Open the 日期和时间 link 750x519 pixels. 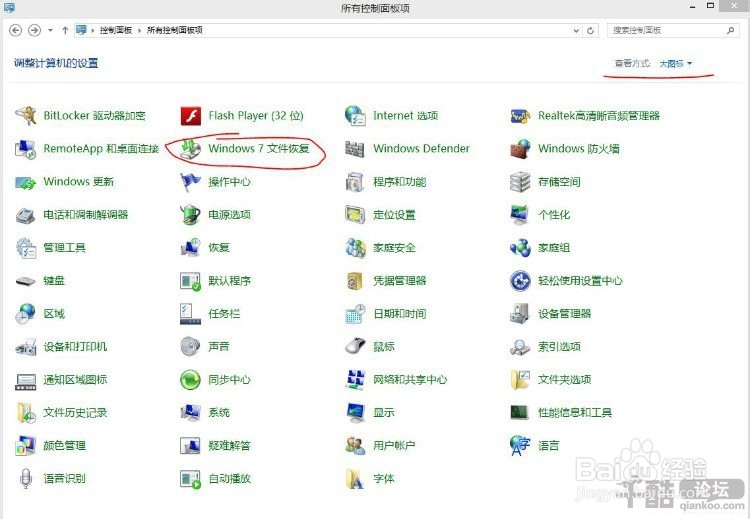(400, 314)
